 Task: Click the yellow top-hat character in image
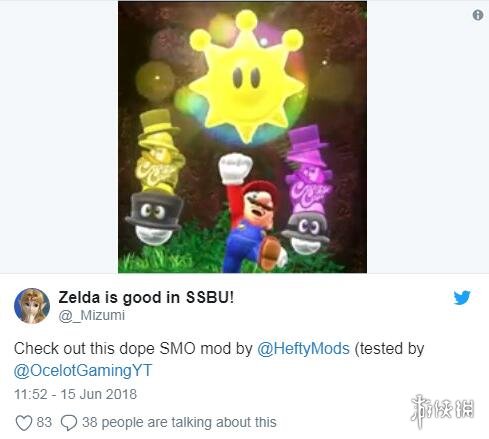pyautogui.click(x=159, y=152)
